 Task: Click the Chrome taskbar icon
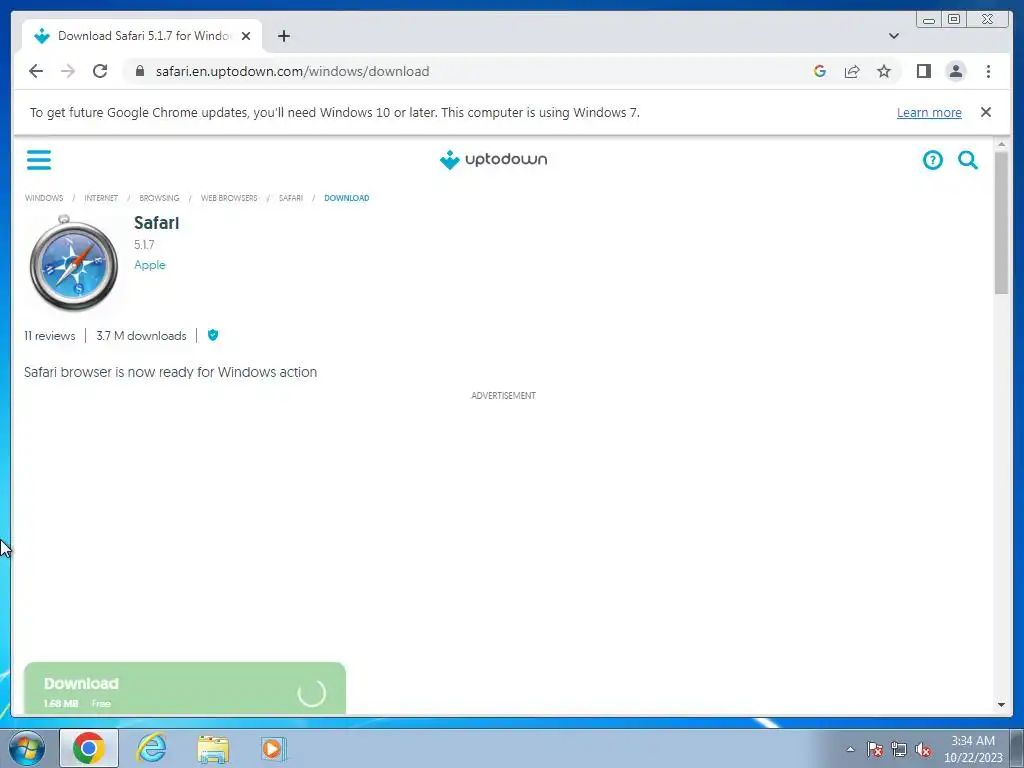tap(89, 748)
